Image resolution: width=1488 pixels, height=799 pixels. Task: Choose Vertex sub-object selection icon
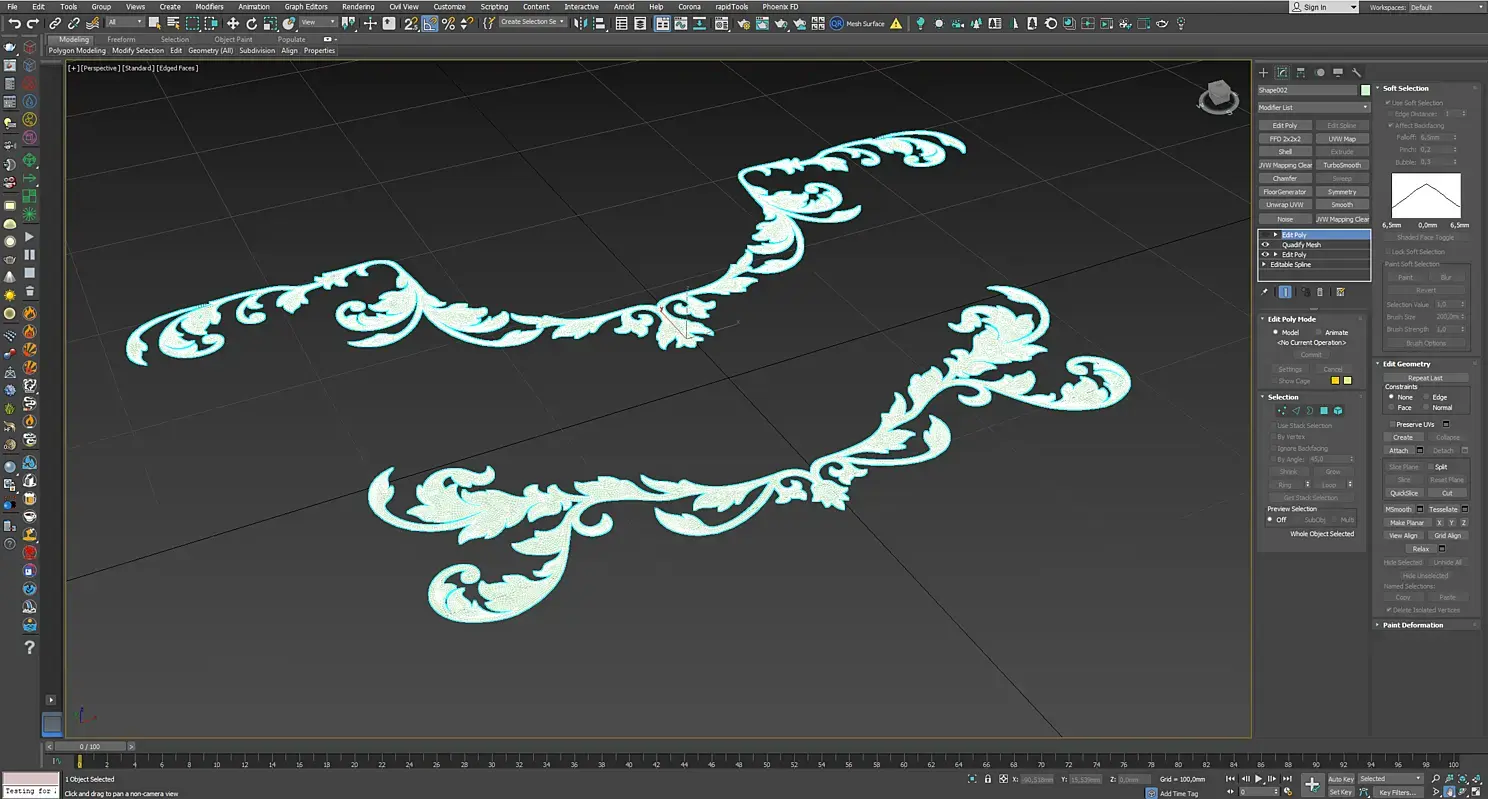pyautogui.click(x=1282, y=411)
